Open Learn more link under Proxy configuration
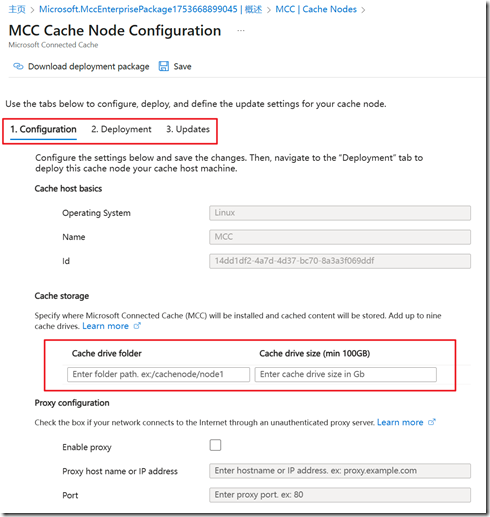Image resolution: width=490 pixels, height=517 pixels. (400, 422)
